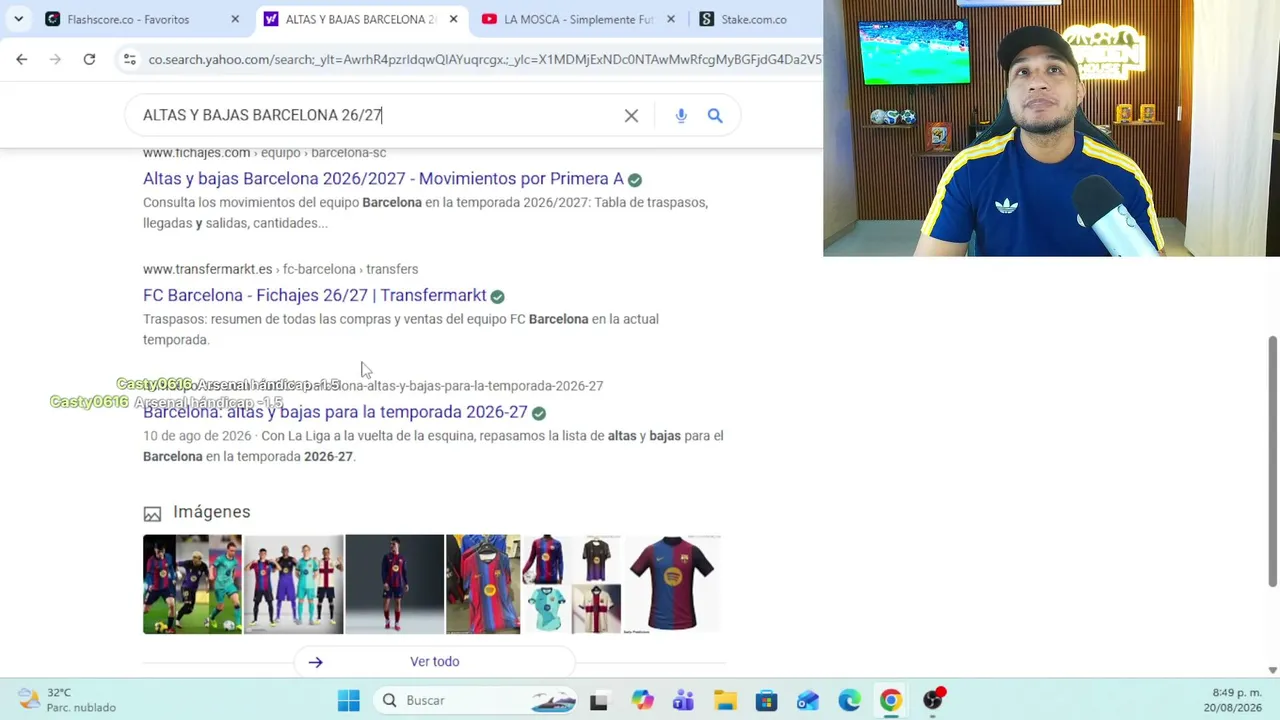The width and height of the screenshot is (1280, 720).
Task: Open the Imágenes section heading
Action: coord(211,512)
